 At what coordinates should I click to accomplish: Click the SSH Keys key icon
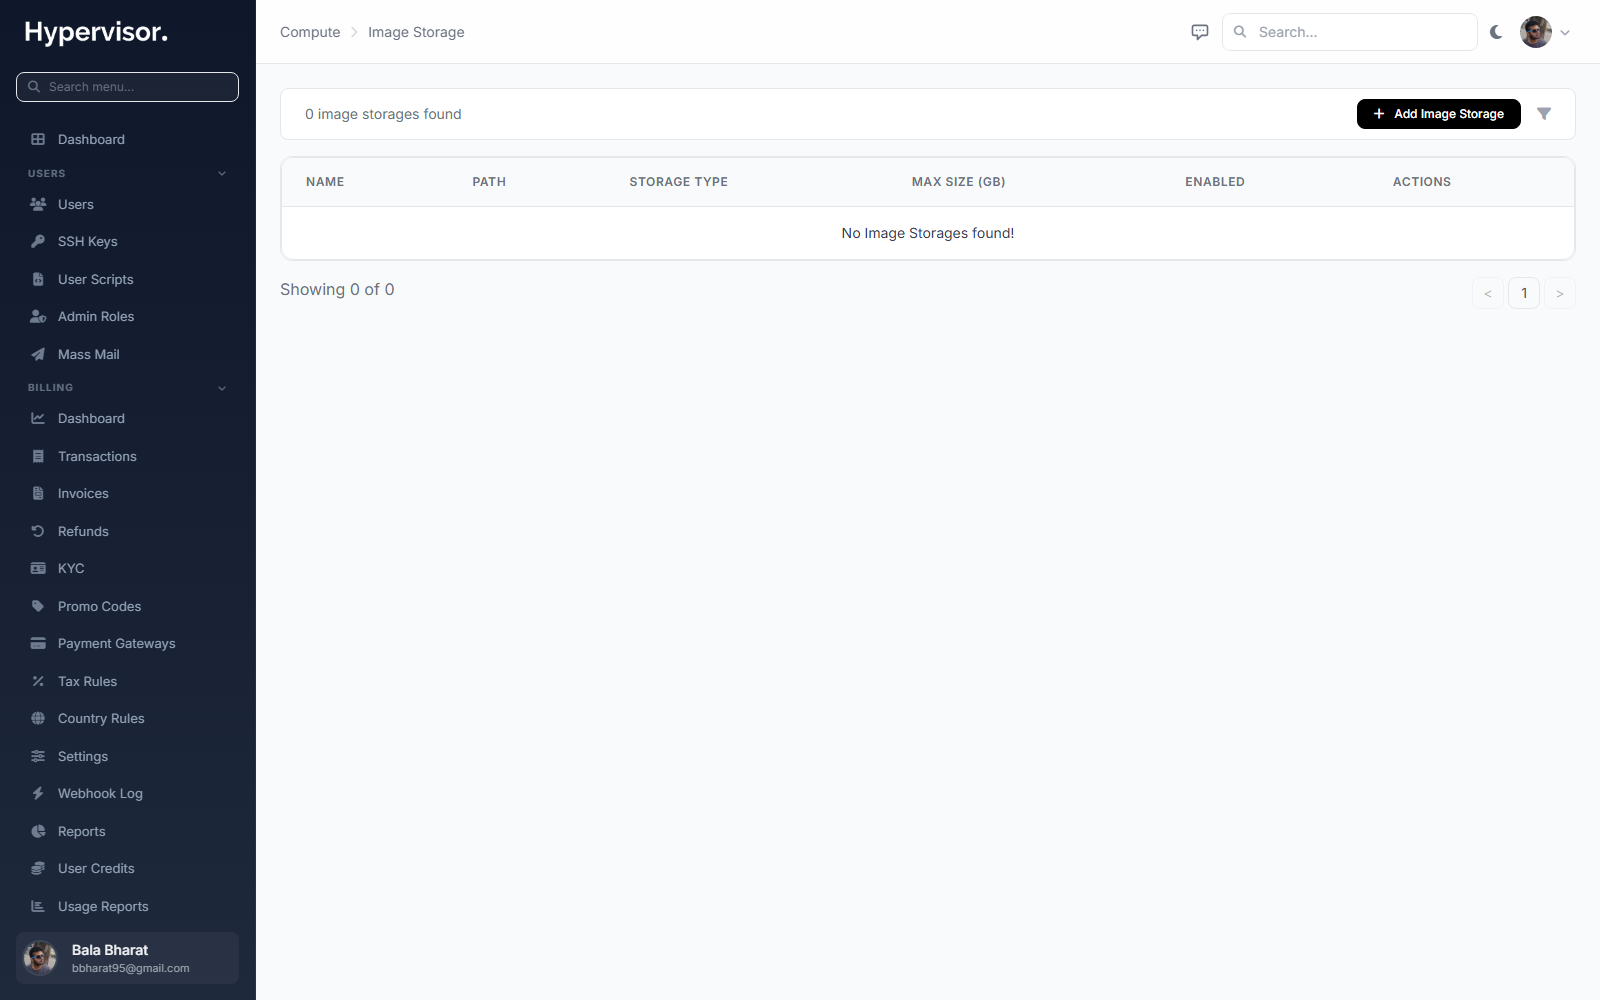(38, 241)
